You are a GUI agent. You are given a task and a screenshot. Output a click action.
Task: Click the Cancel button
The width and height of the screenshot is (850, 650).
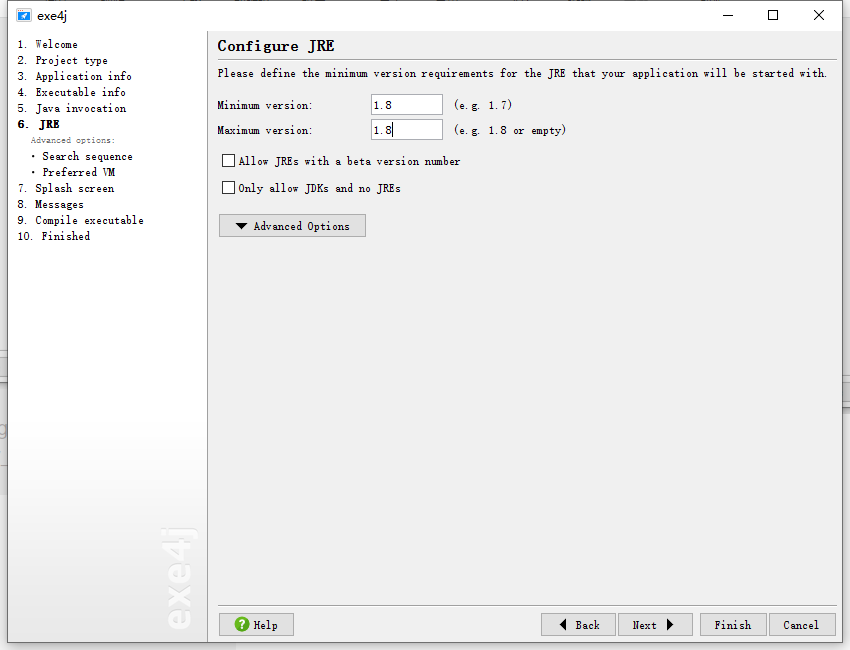click(801, 625)
